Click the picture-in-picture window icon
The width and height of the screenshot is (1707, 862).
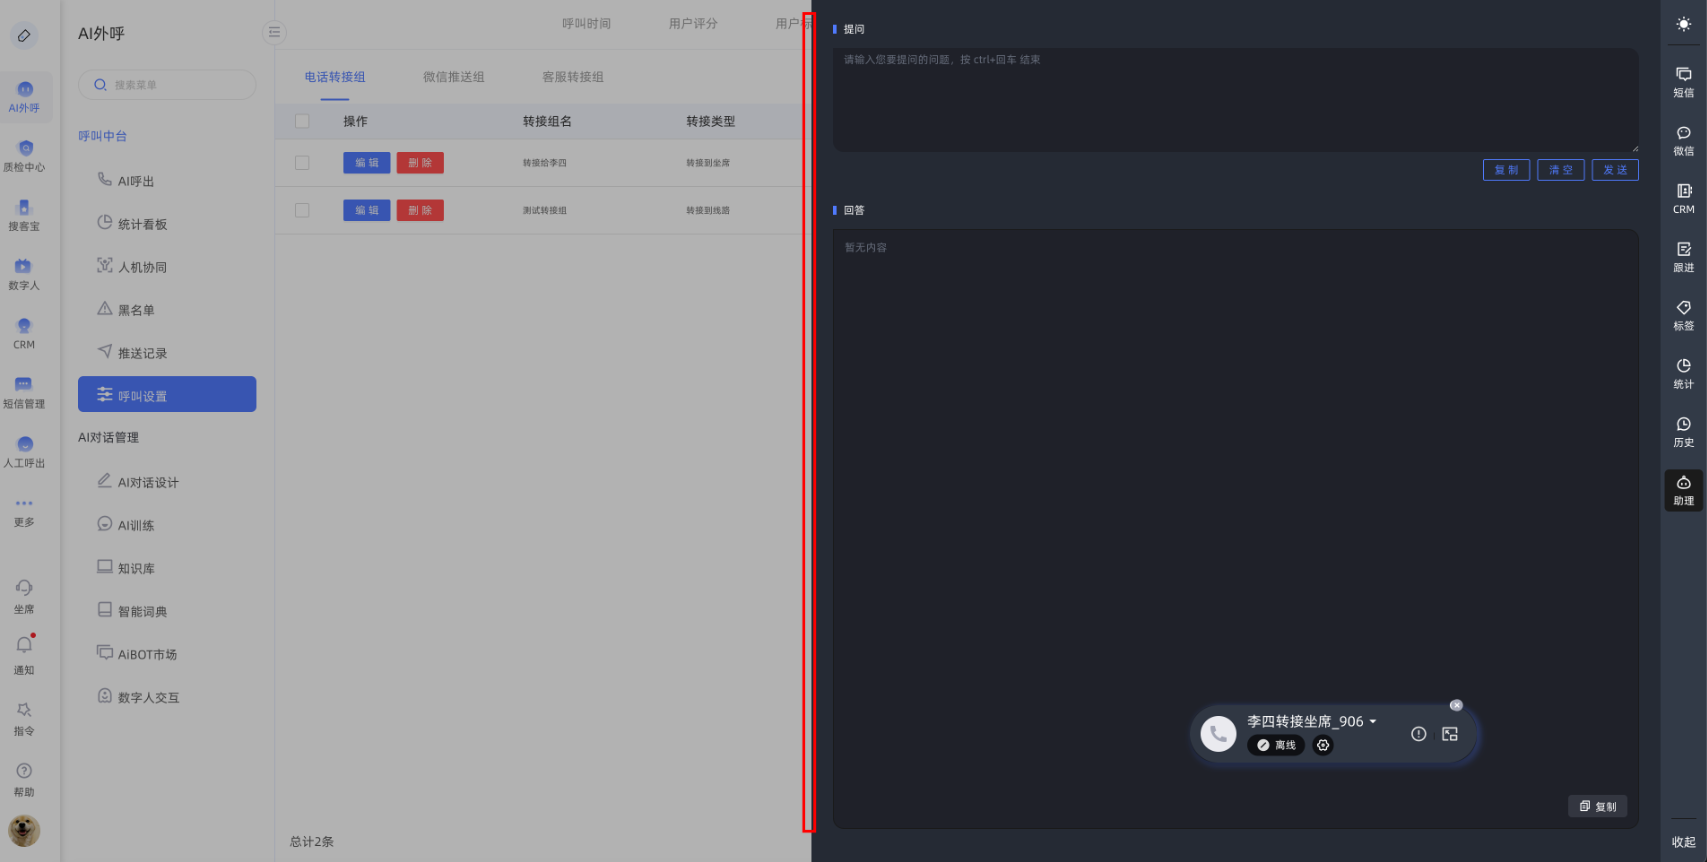coord(1450,734)
